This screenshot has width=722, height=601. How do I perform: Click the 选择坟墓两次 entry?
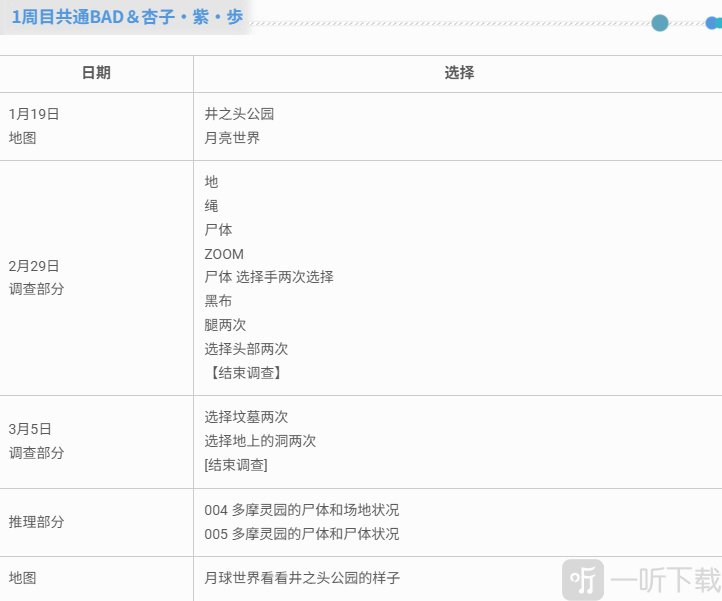point(246,417)
